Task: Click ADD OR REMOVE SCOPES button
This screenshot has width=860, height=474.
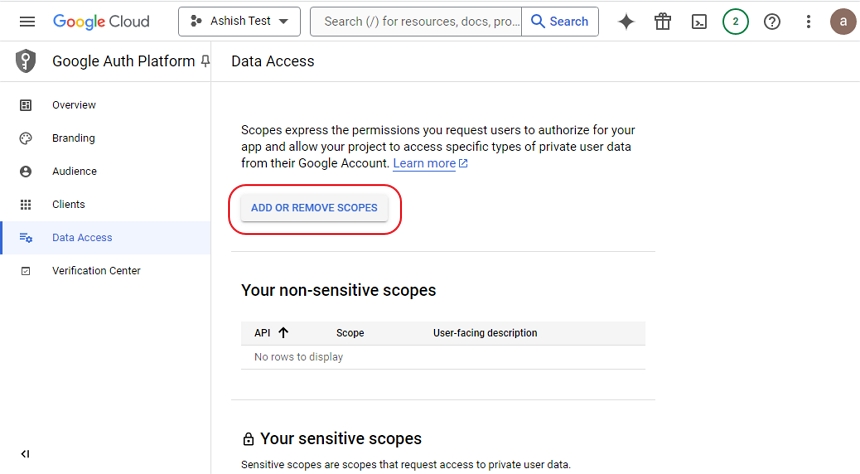Action: click(314, 208)
